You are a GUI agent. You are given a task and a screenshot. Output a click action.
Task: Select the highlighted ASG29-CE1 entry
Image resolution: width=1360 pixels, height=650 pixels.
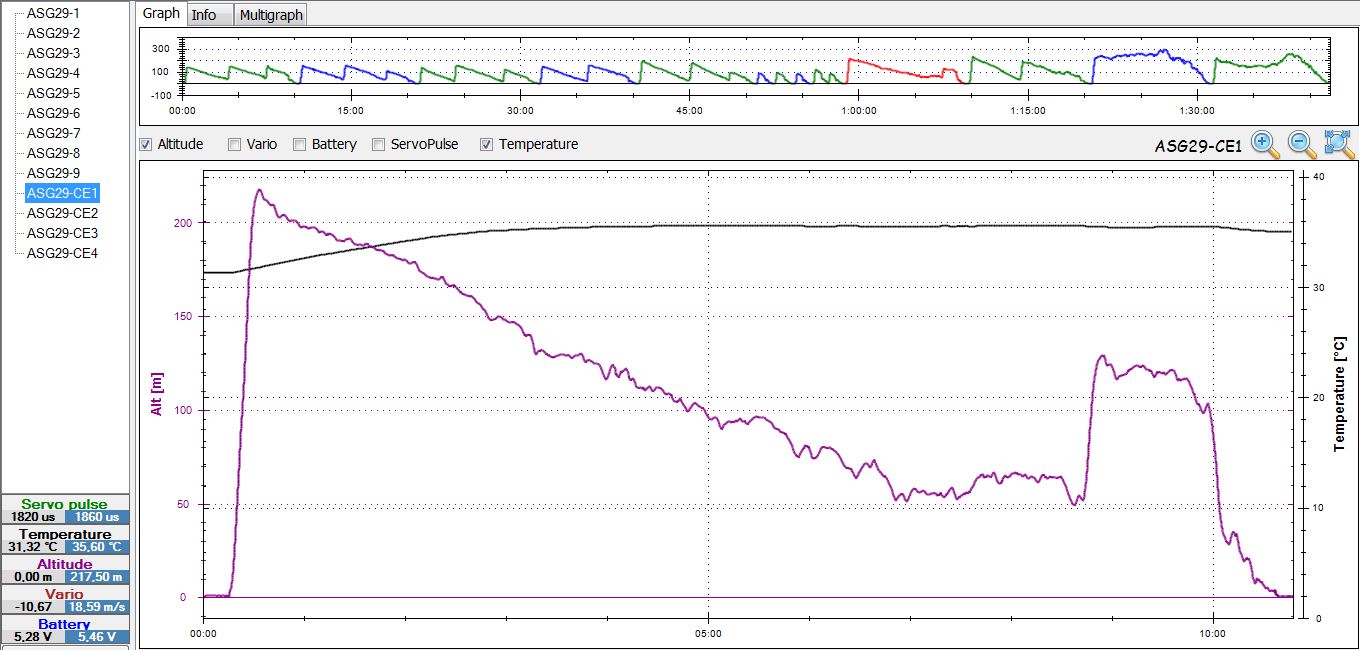[x=62, y=193]
